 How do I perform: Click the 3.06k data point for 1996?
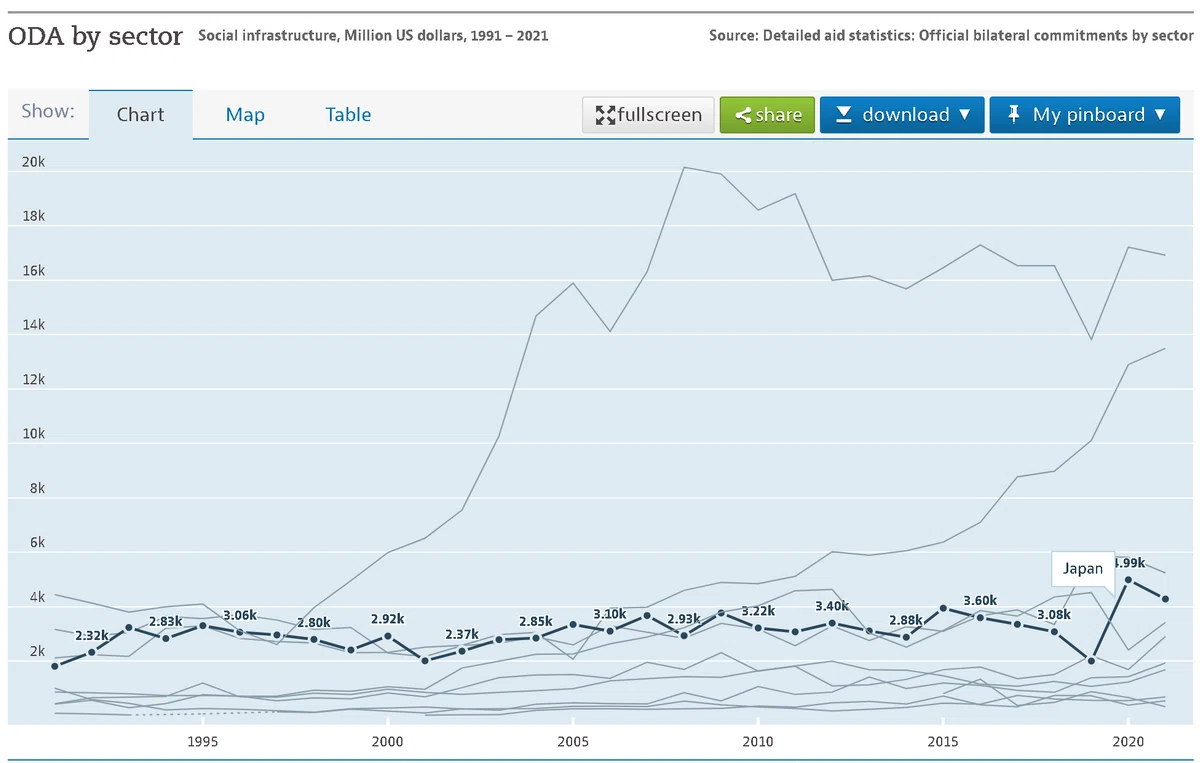pos(240,633)
